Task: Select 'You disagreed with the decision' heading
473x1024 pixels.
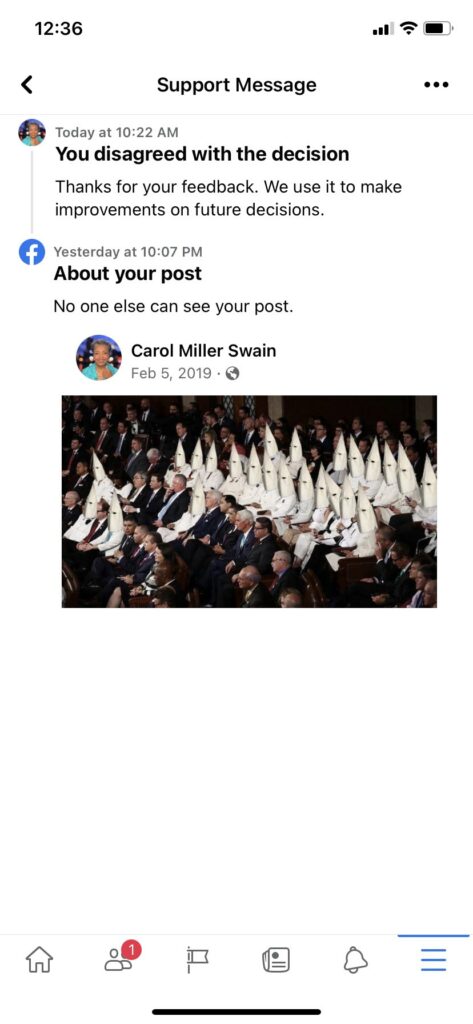Action: coord(202,154)
